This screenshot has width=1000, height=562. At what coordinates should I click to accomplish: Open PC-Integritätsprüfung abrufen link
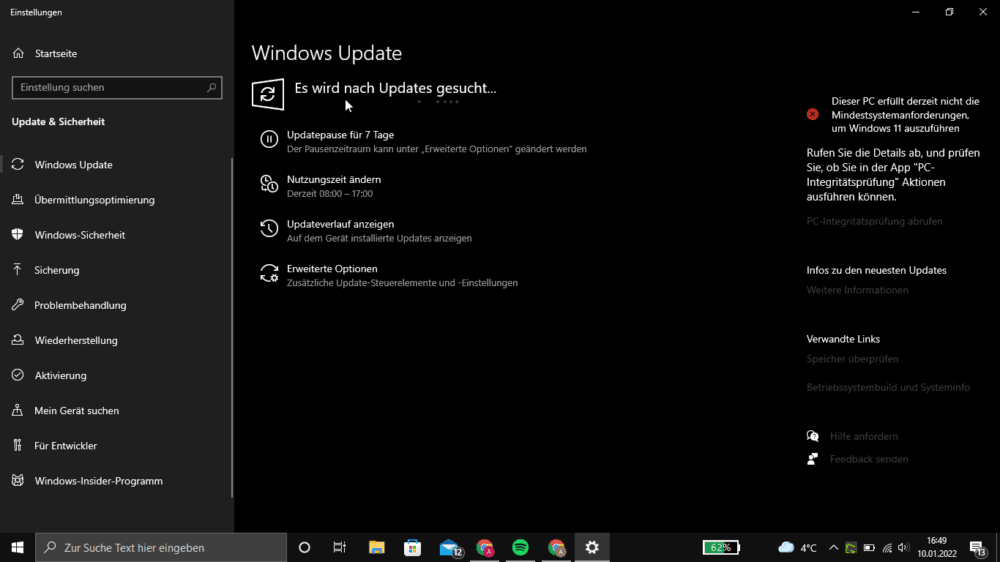click(x=874, y=221)
